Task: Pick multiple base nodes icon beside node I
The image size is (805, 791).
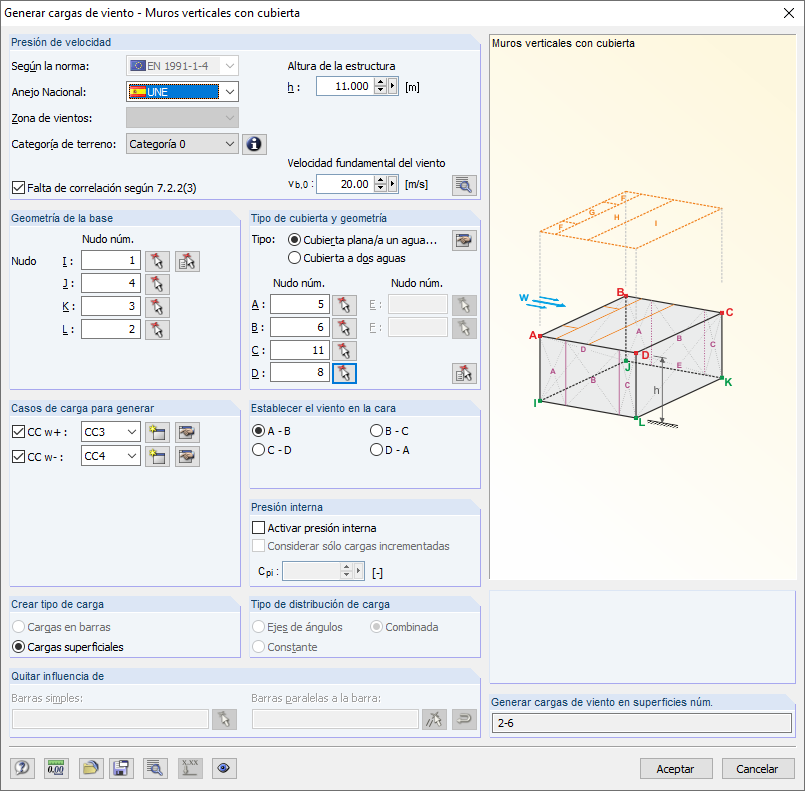Action: 187,261
